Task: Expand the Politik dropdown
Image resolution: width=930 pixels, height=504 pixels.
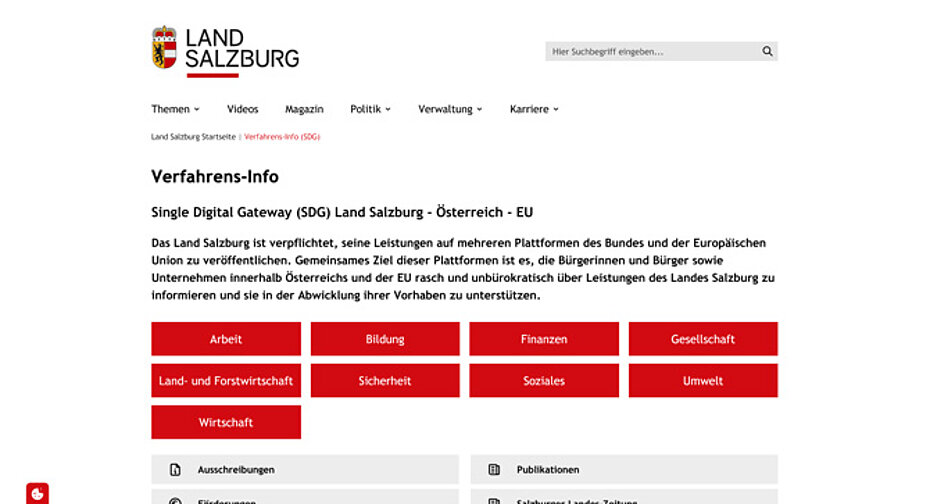Action: tap(370, 109)
